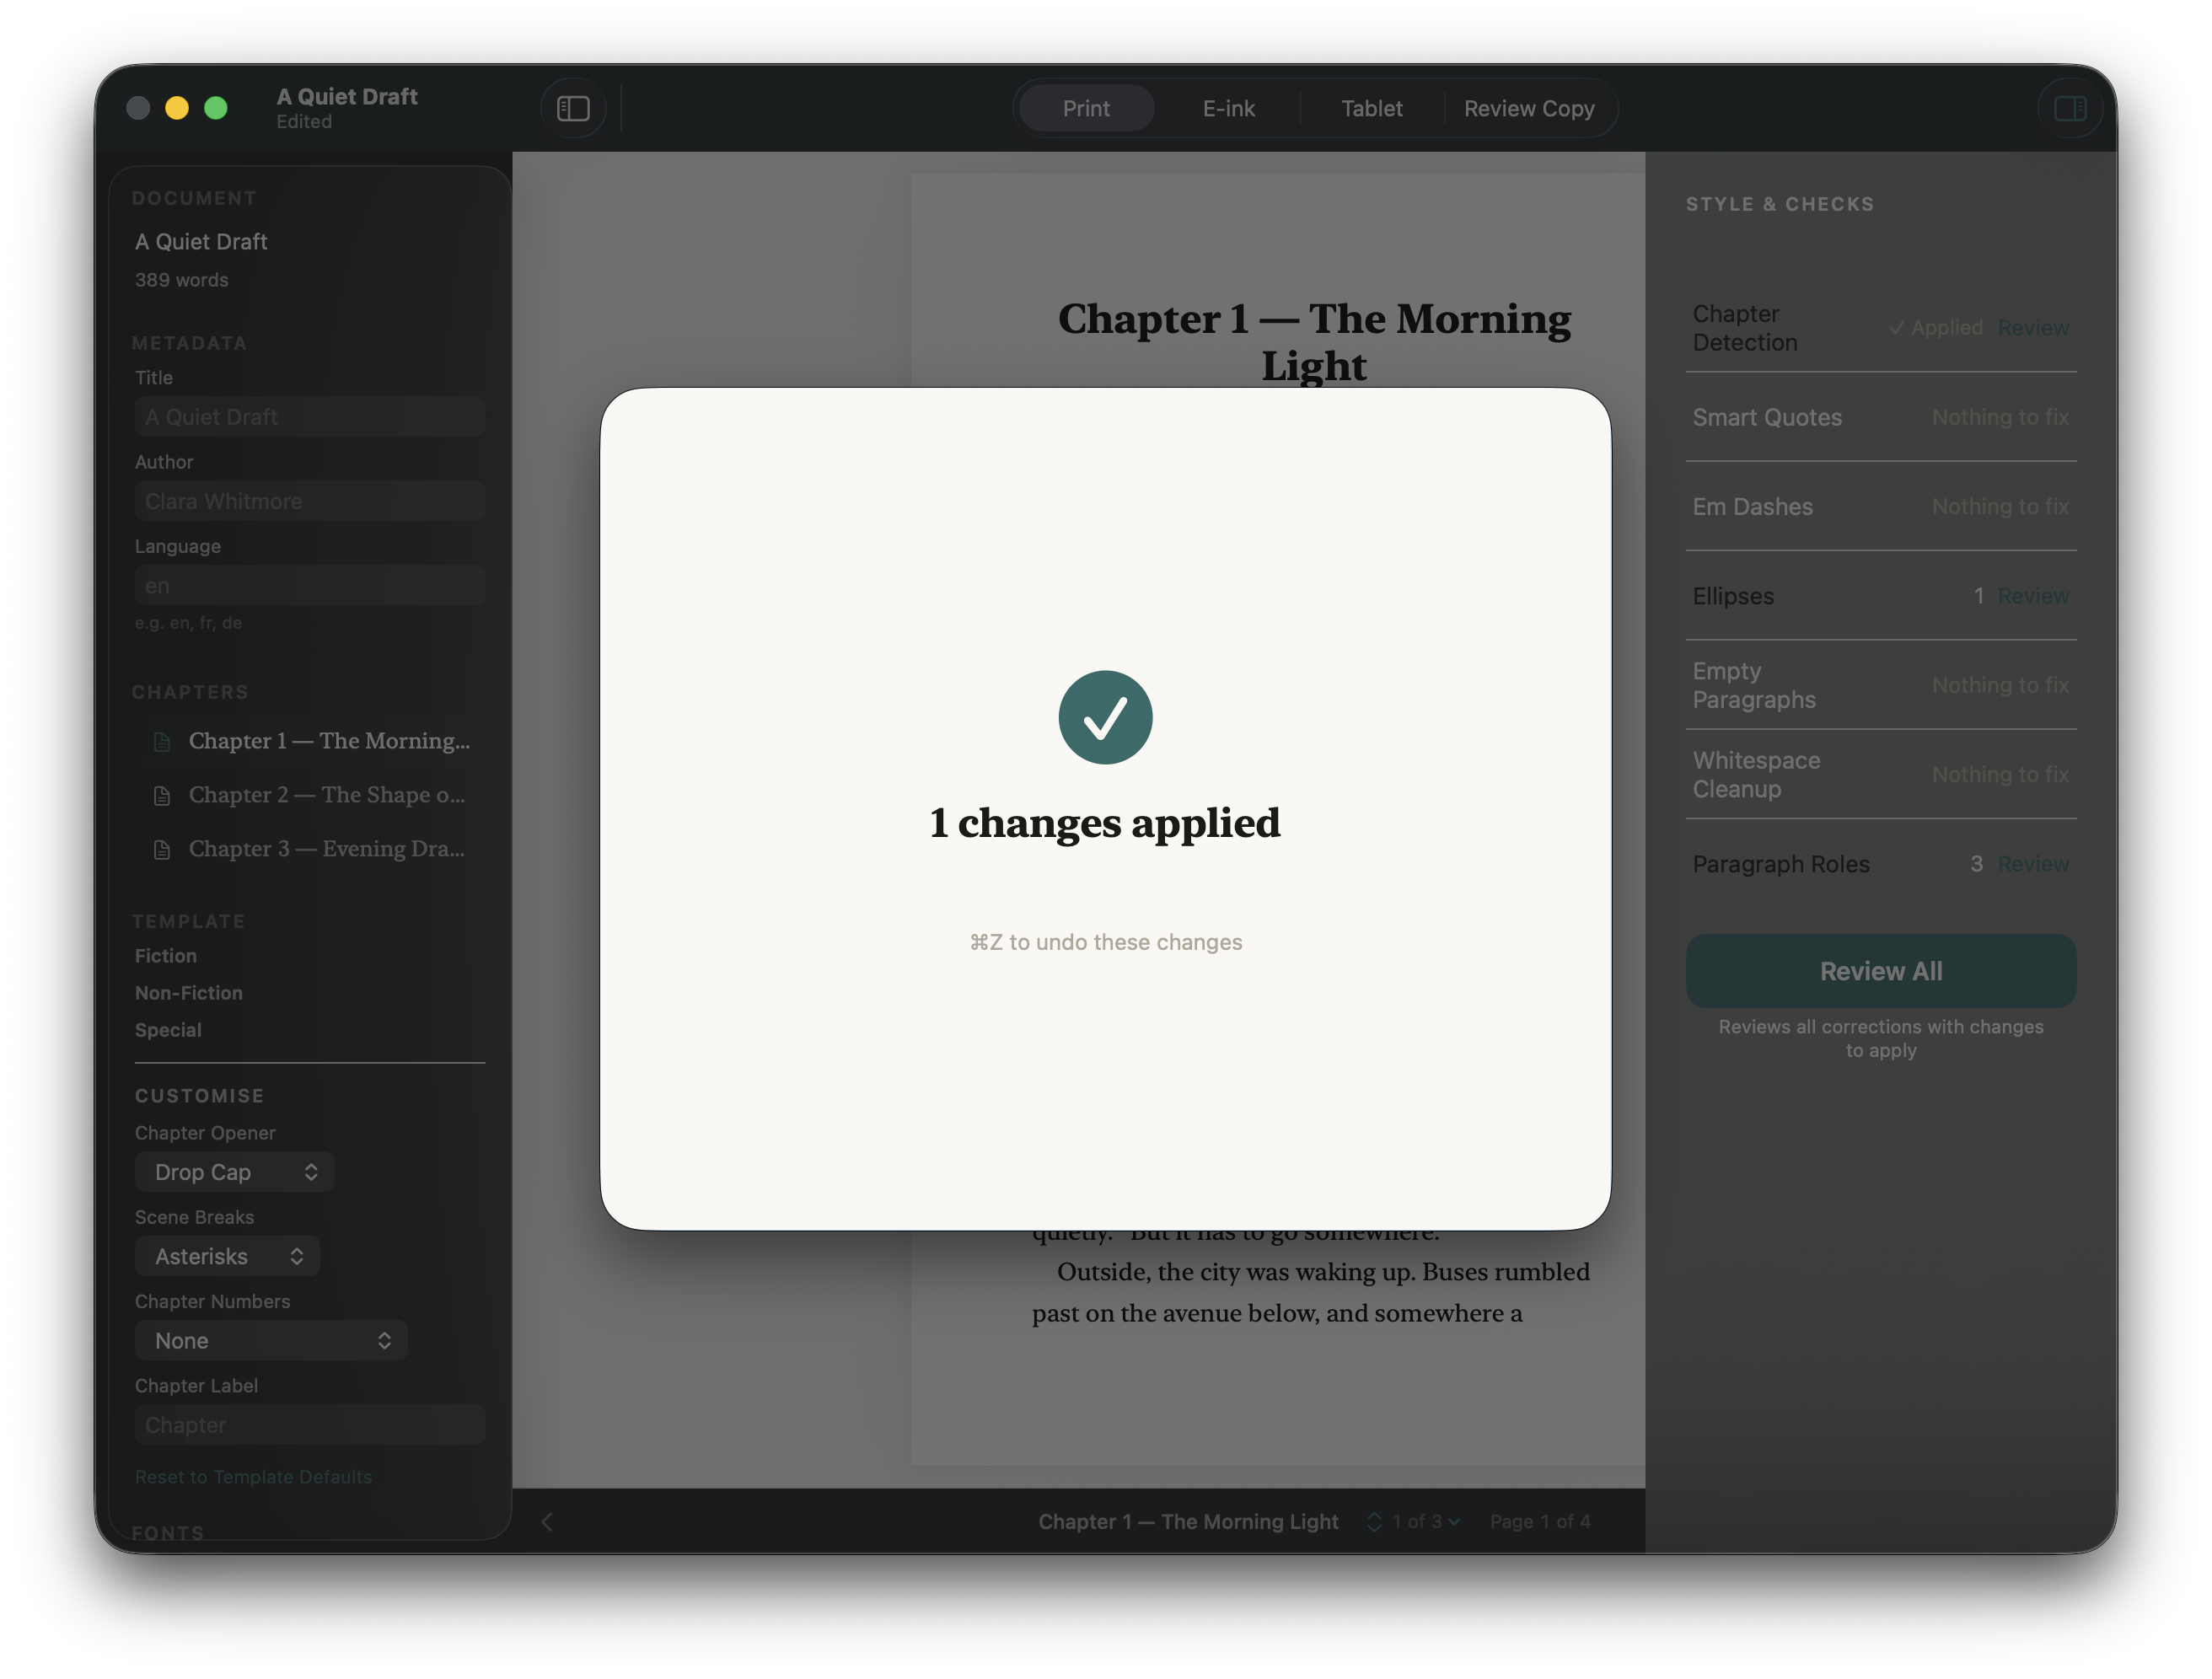Screen dimensions: 2212x1679
Task: Click the teal checkmark success icon
Action: point(1105,717)
